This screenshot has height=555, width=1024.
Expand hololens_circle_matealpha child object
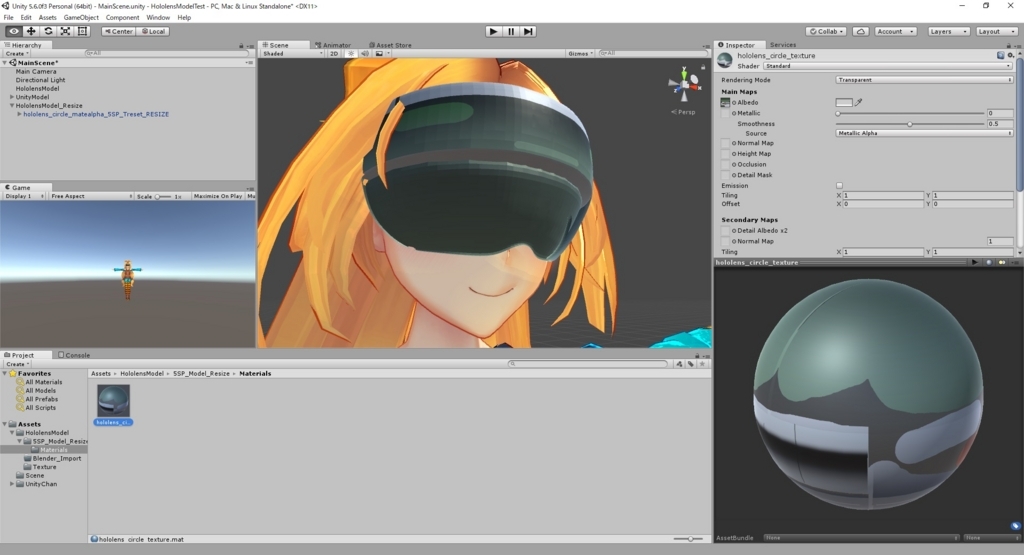pyautogui.click(x=20, y=114)
